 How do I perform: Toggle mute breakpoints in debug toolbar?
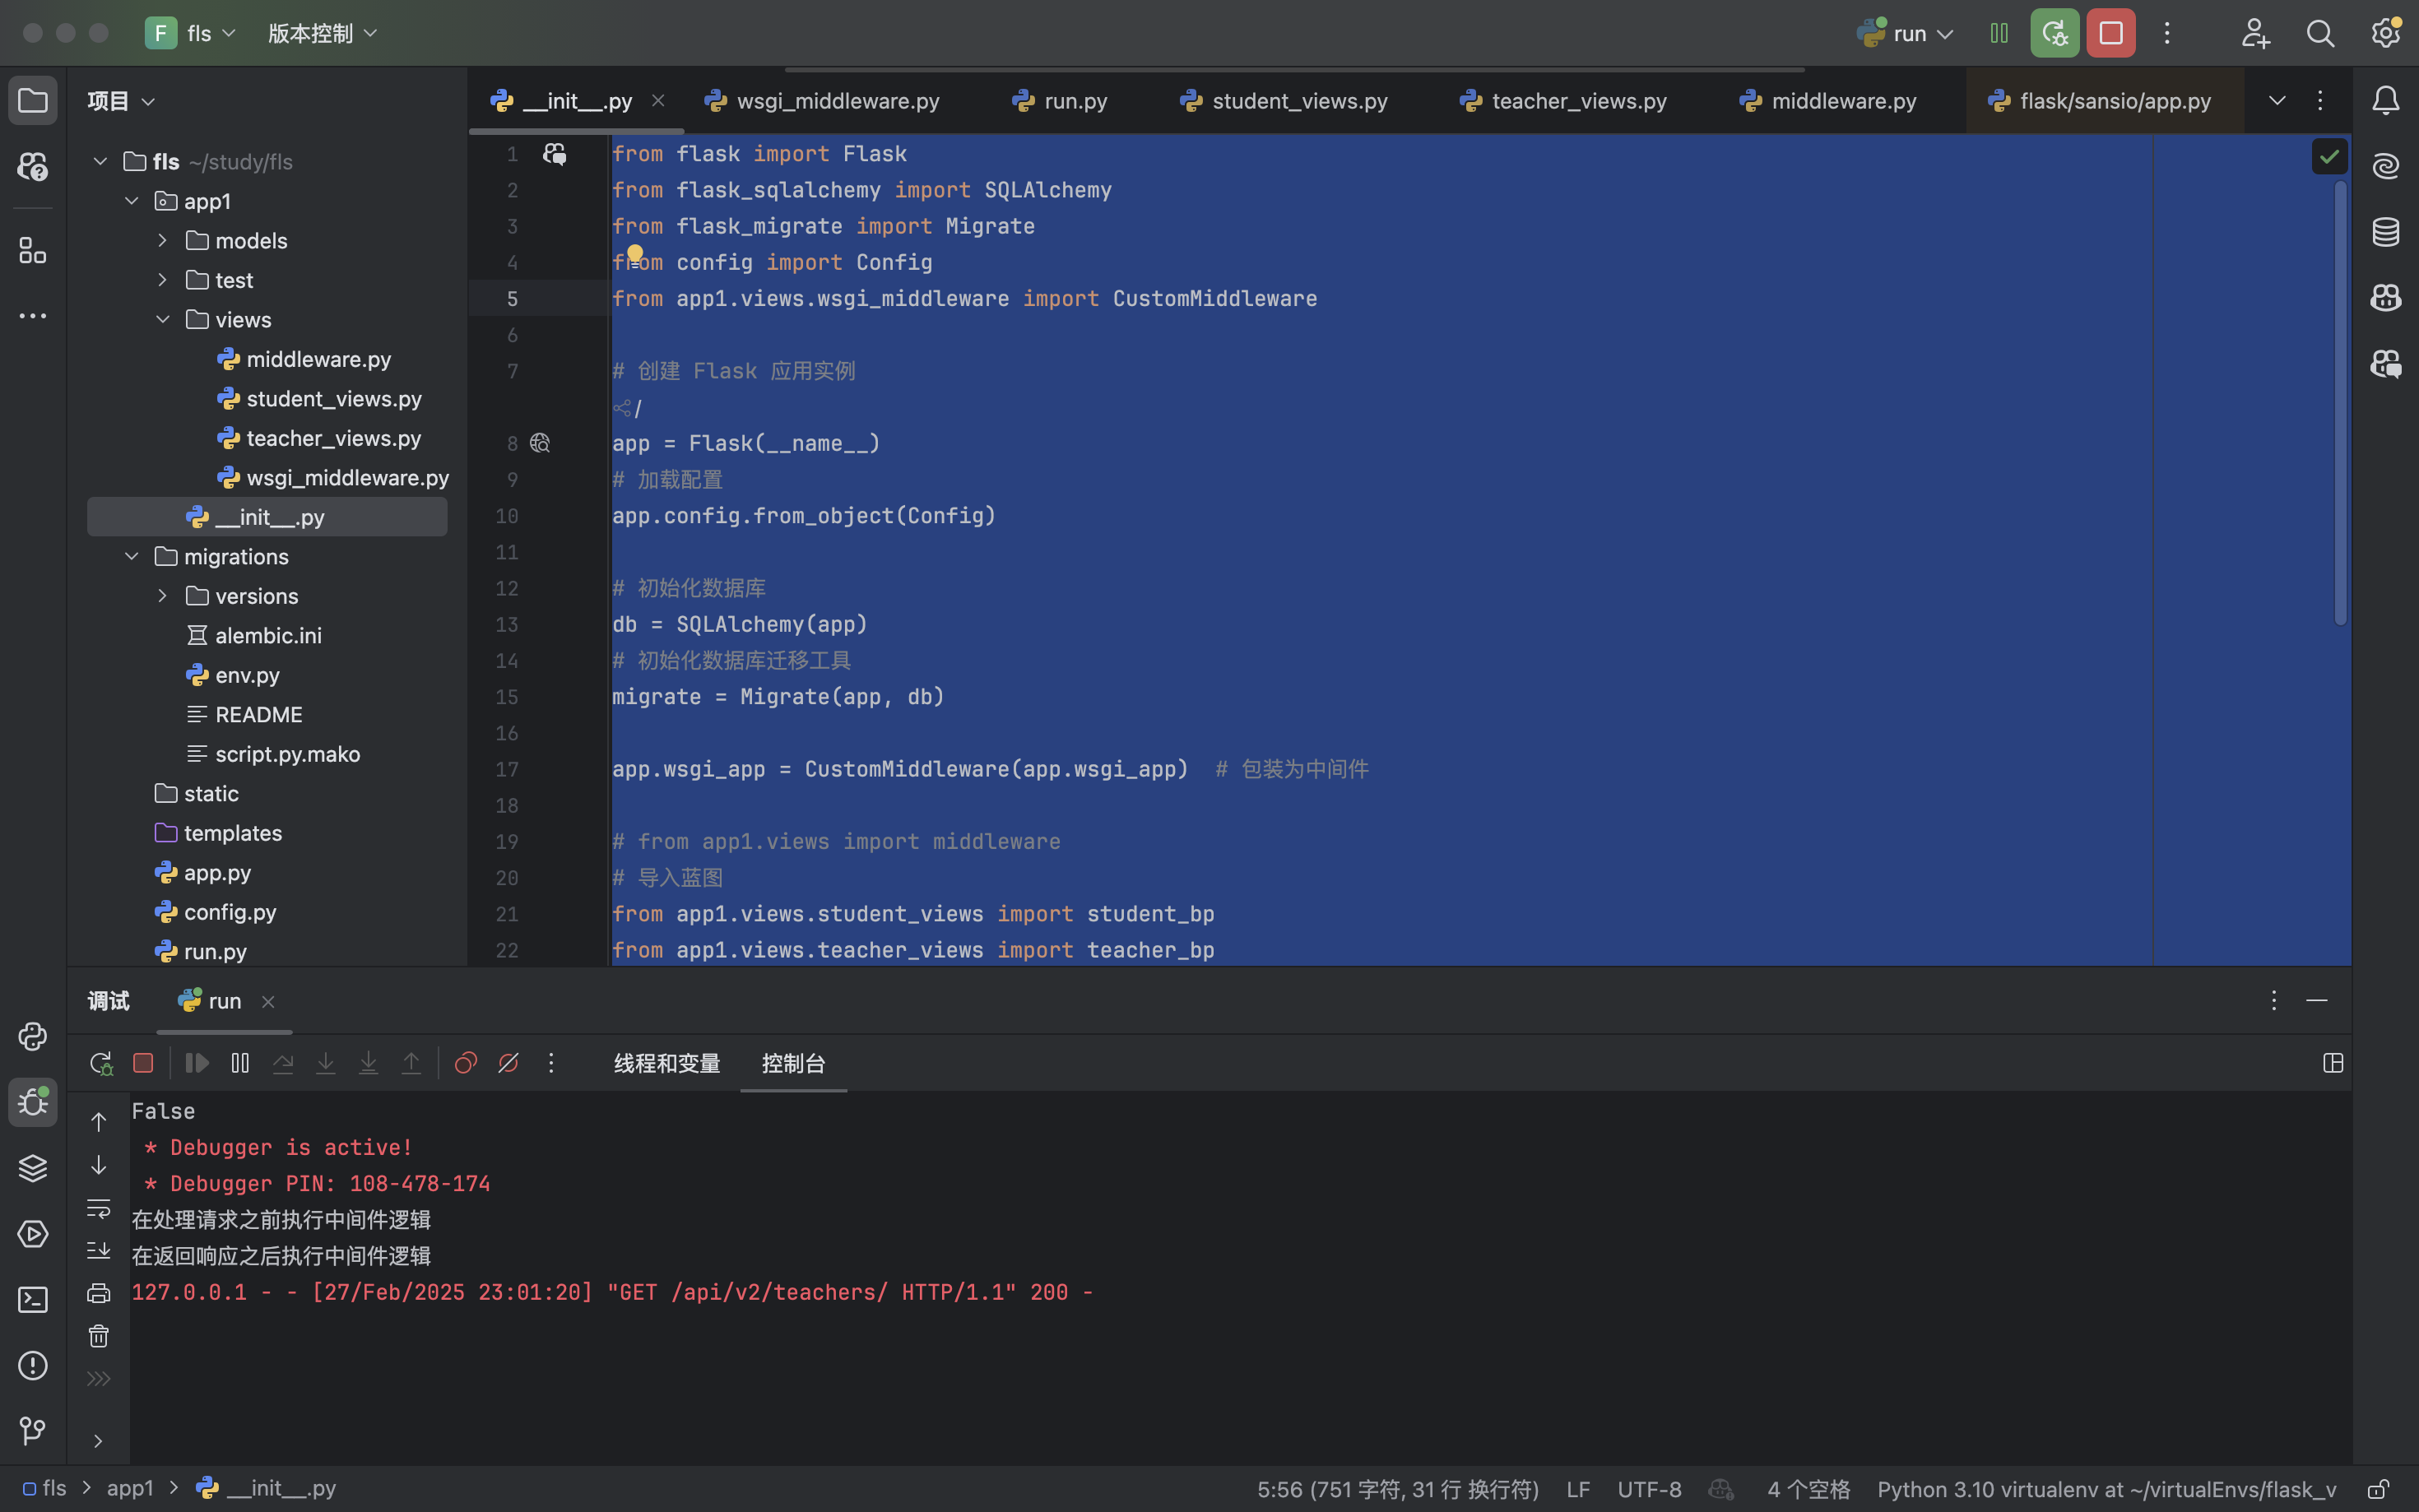[508, 1063]
